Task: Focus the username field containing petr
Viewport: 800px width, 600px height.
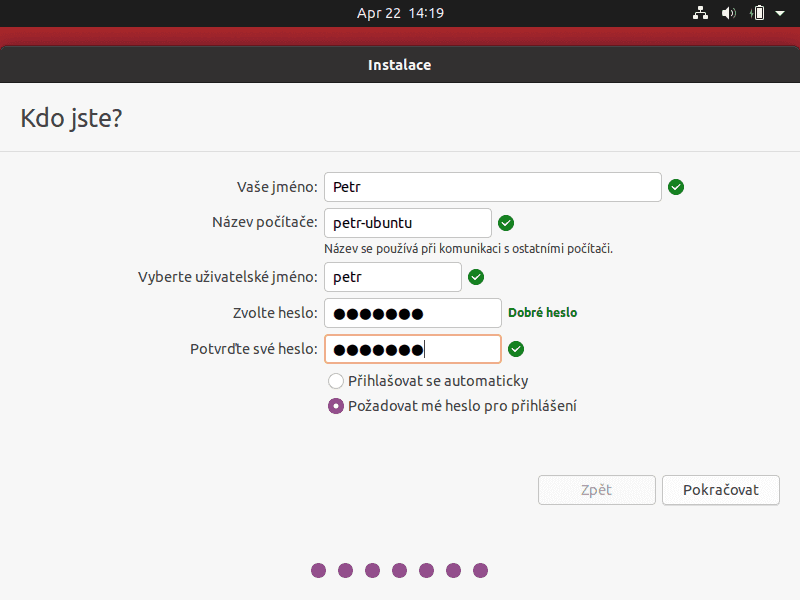Action: 393,277
